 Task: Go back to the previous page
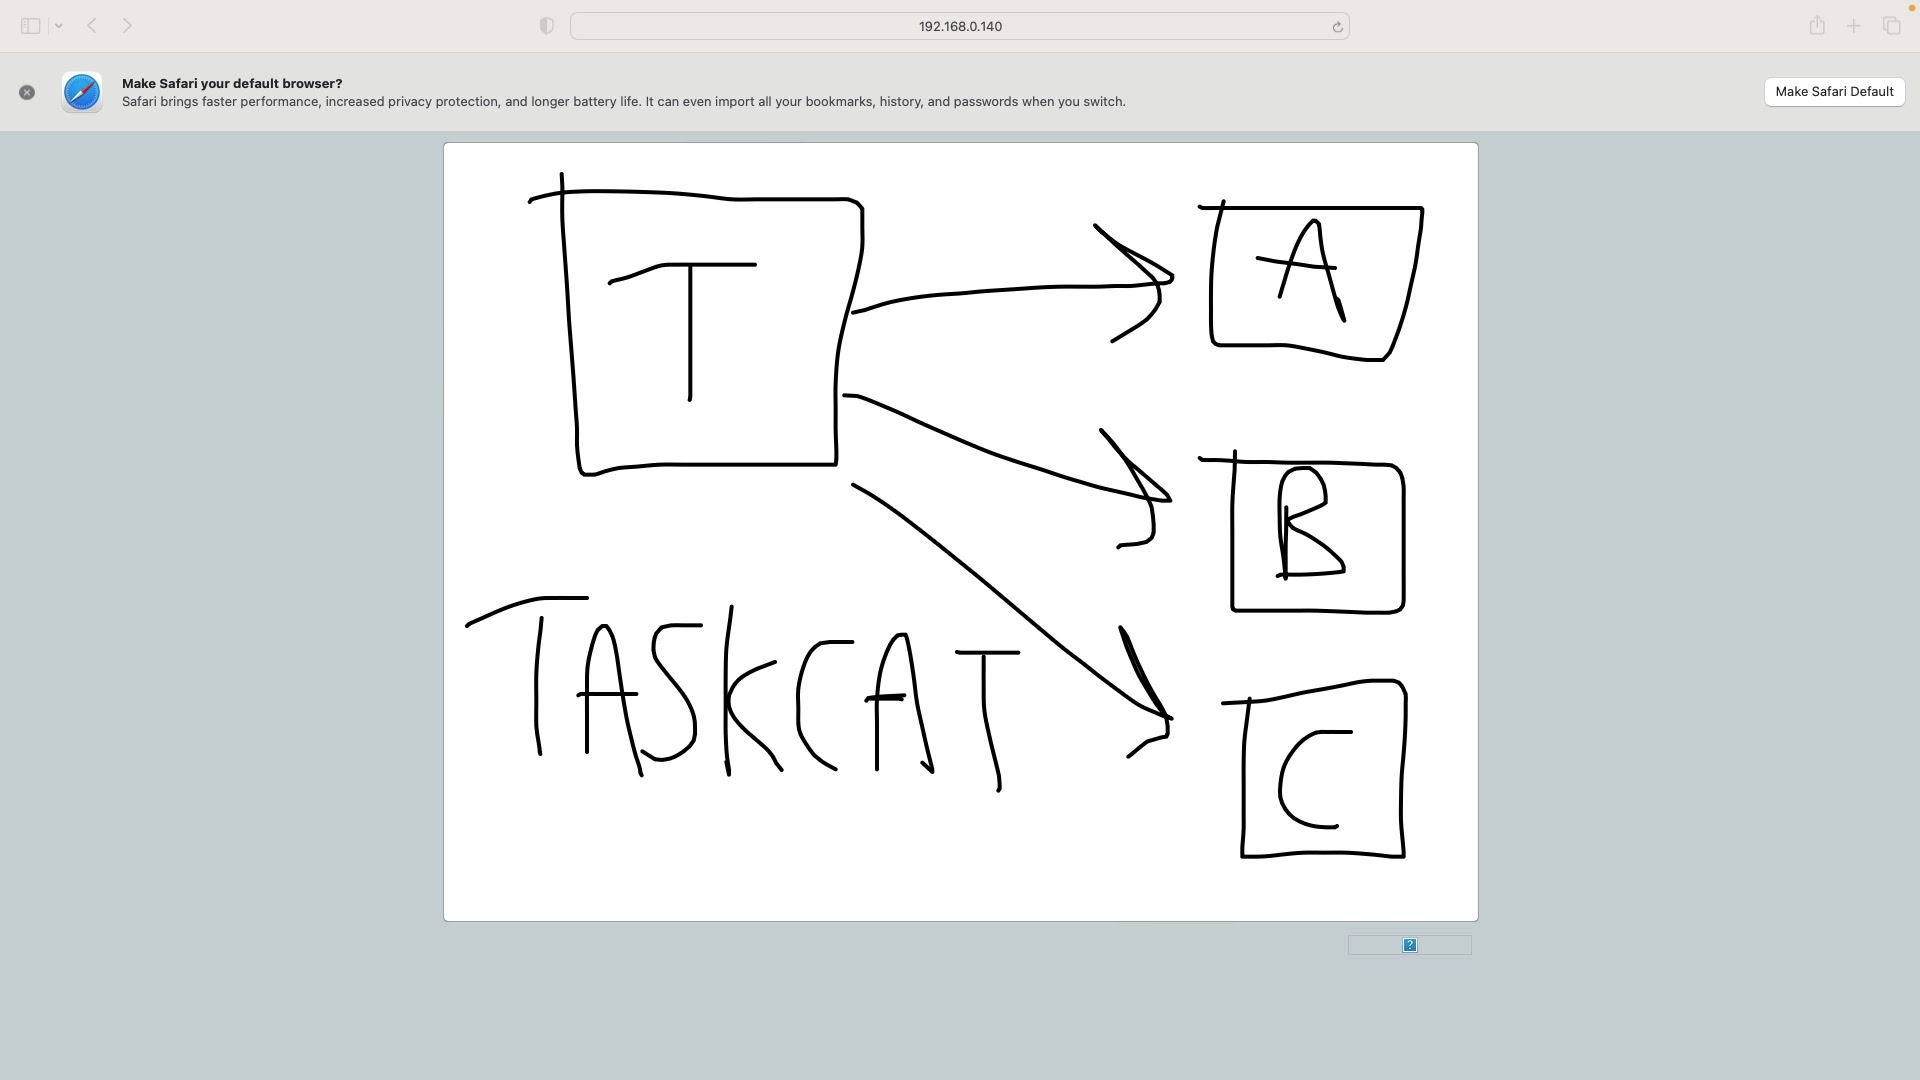coord(92,26)
